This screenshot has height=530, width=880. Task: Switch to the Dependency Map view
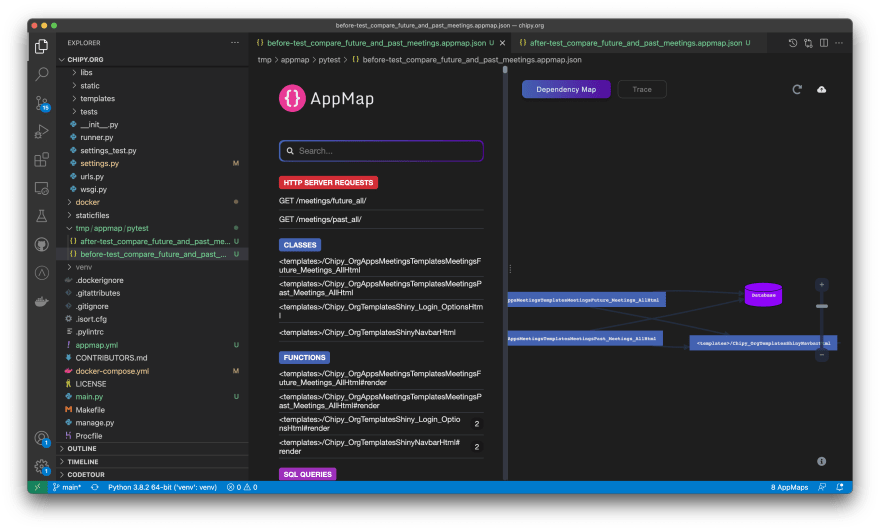coord(566,89)
